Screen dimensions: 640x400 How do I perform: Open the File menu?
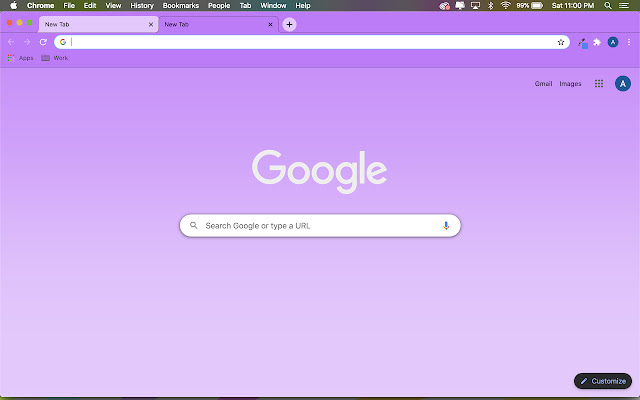pos(69,6)
